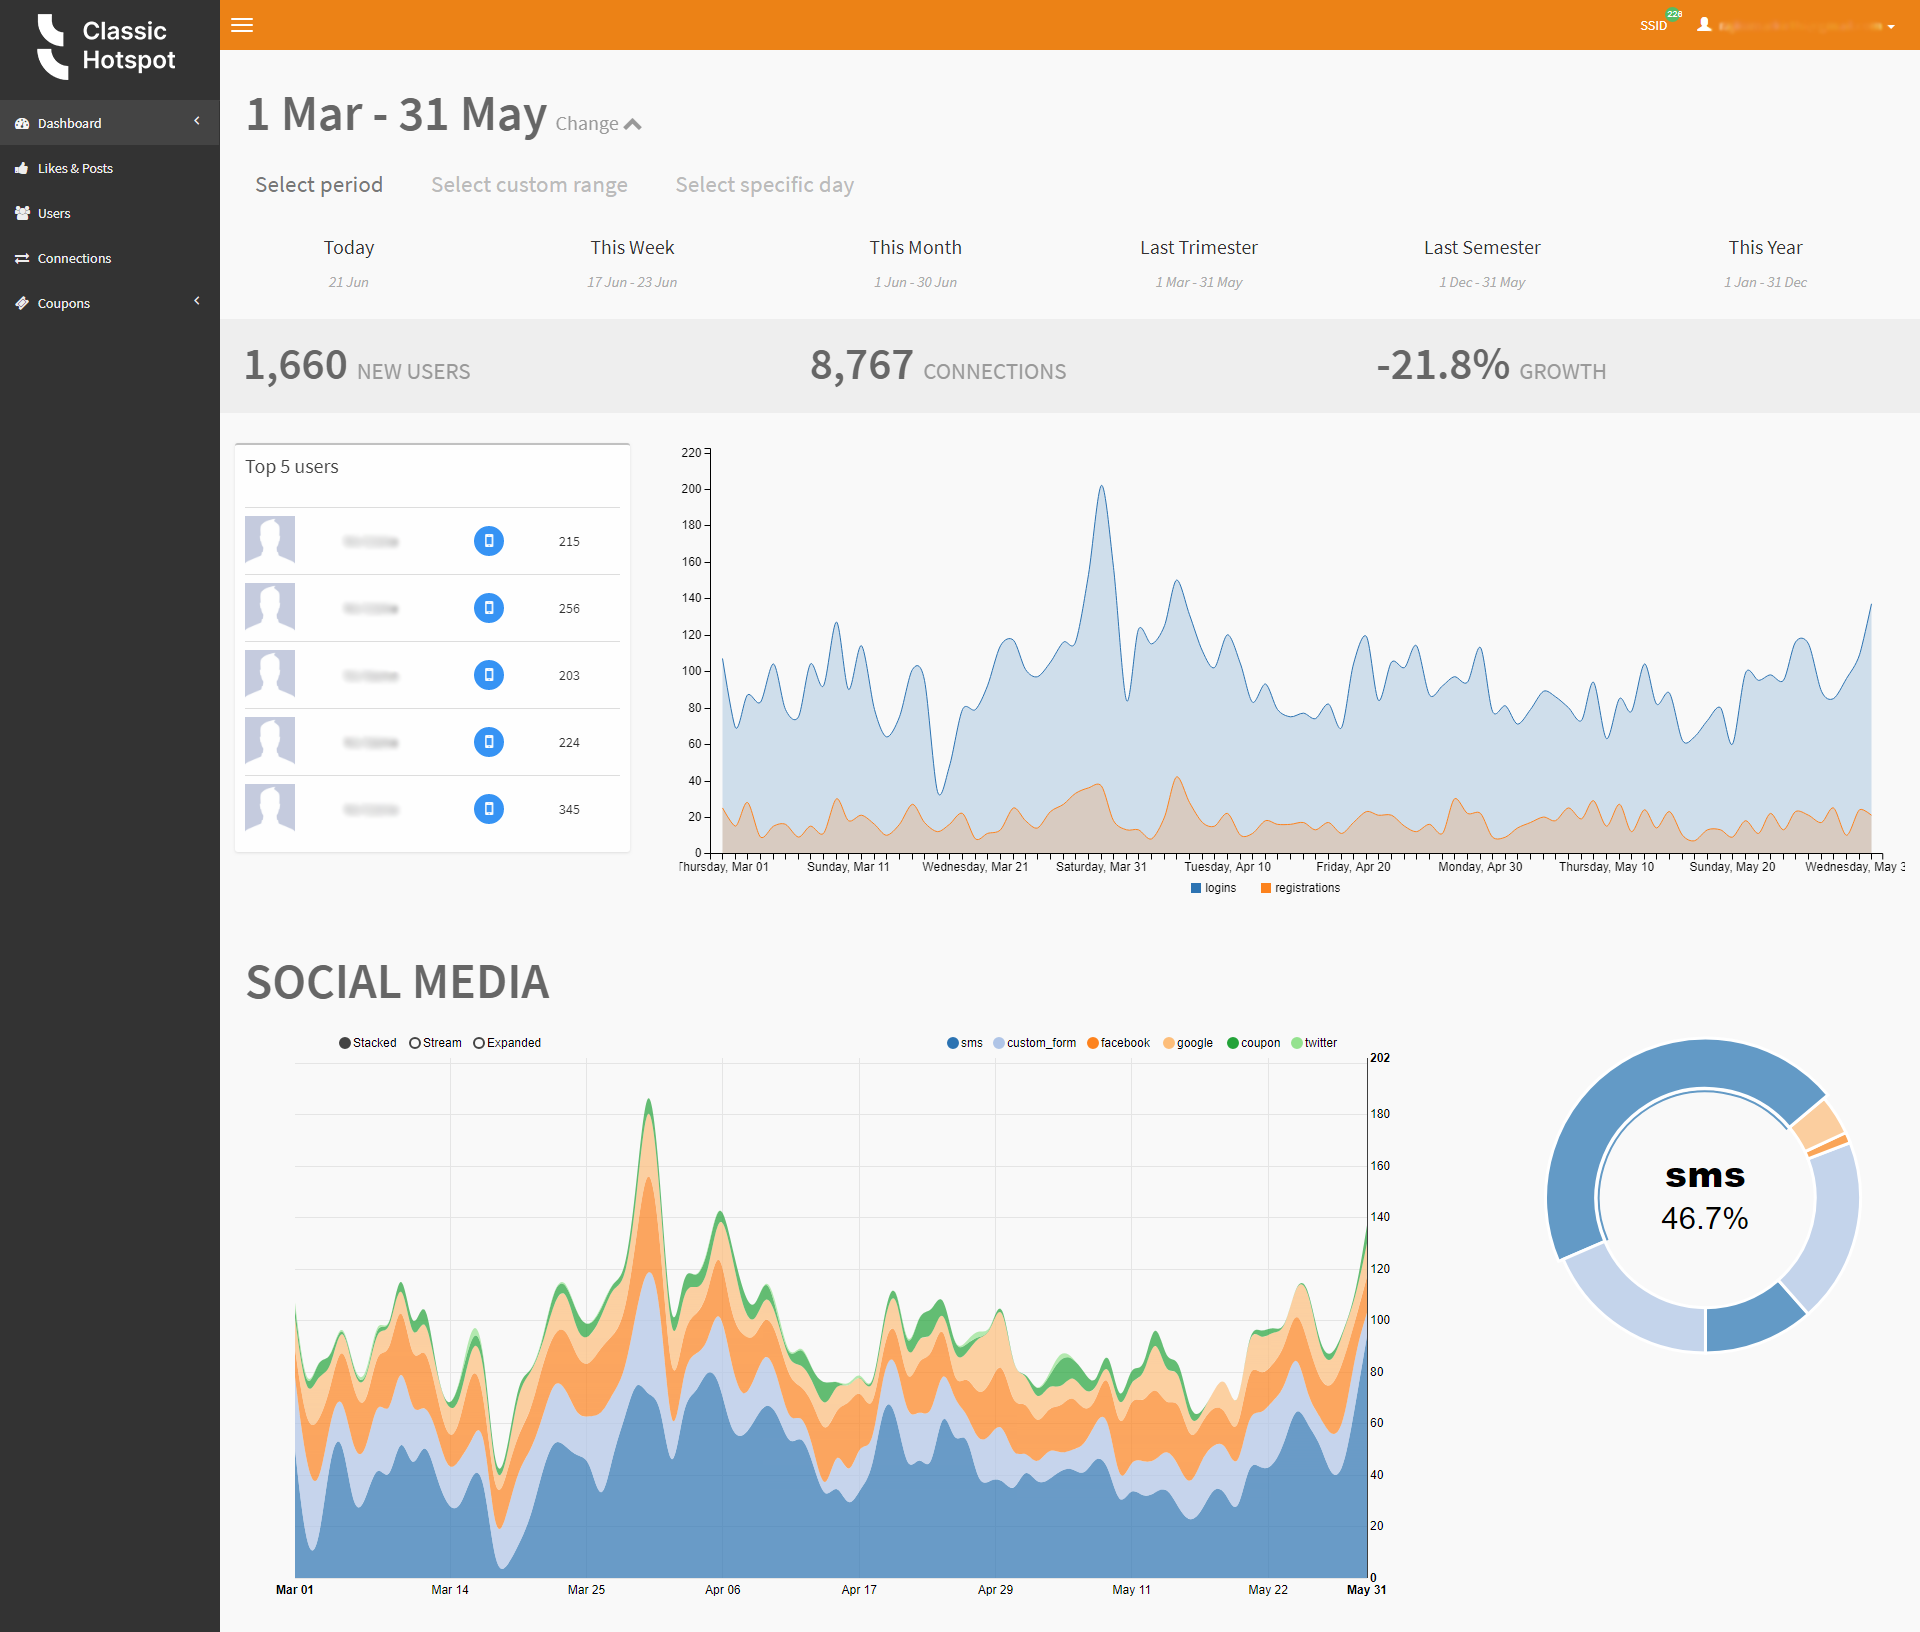1920x1632 pixels.
Task: Click the Select specific day button
Action: point(762,183)
